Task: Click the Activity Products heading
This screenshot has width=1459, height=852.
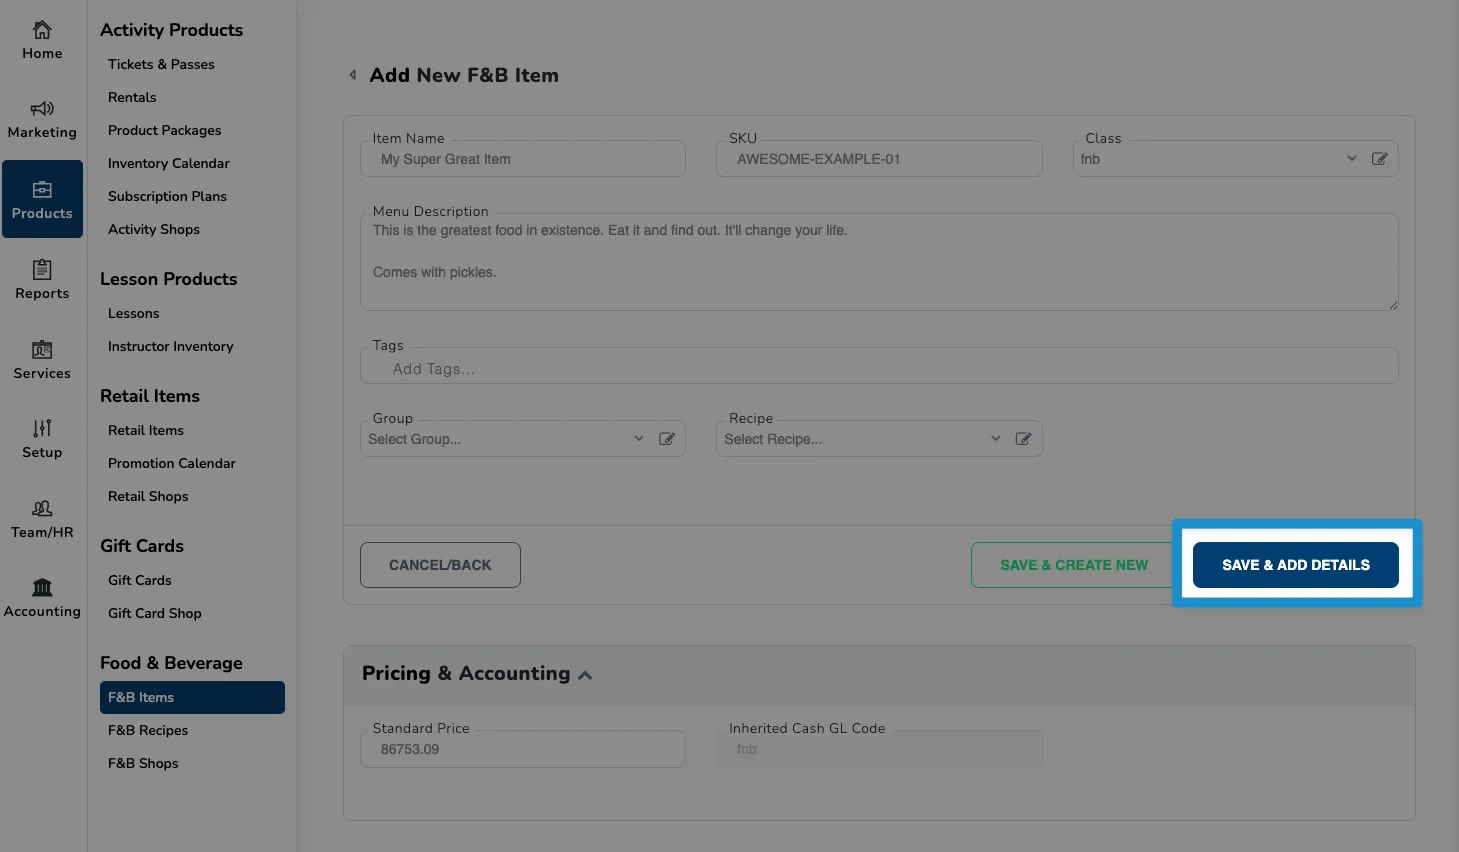Action: tap(171, 30)
